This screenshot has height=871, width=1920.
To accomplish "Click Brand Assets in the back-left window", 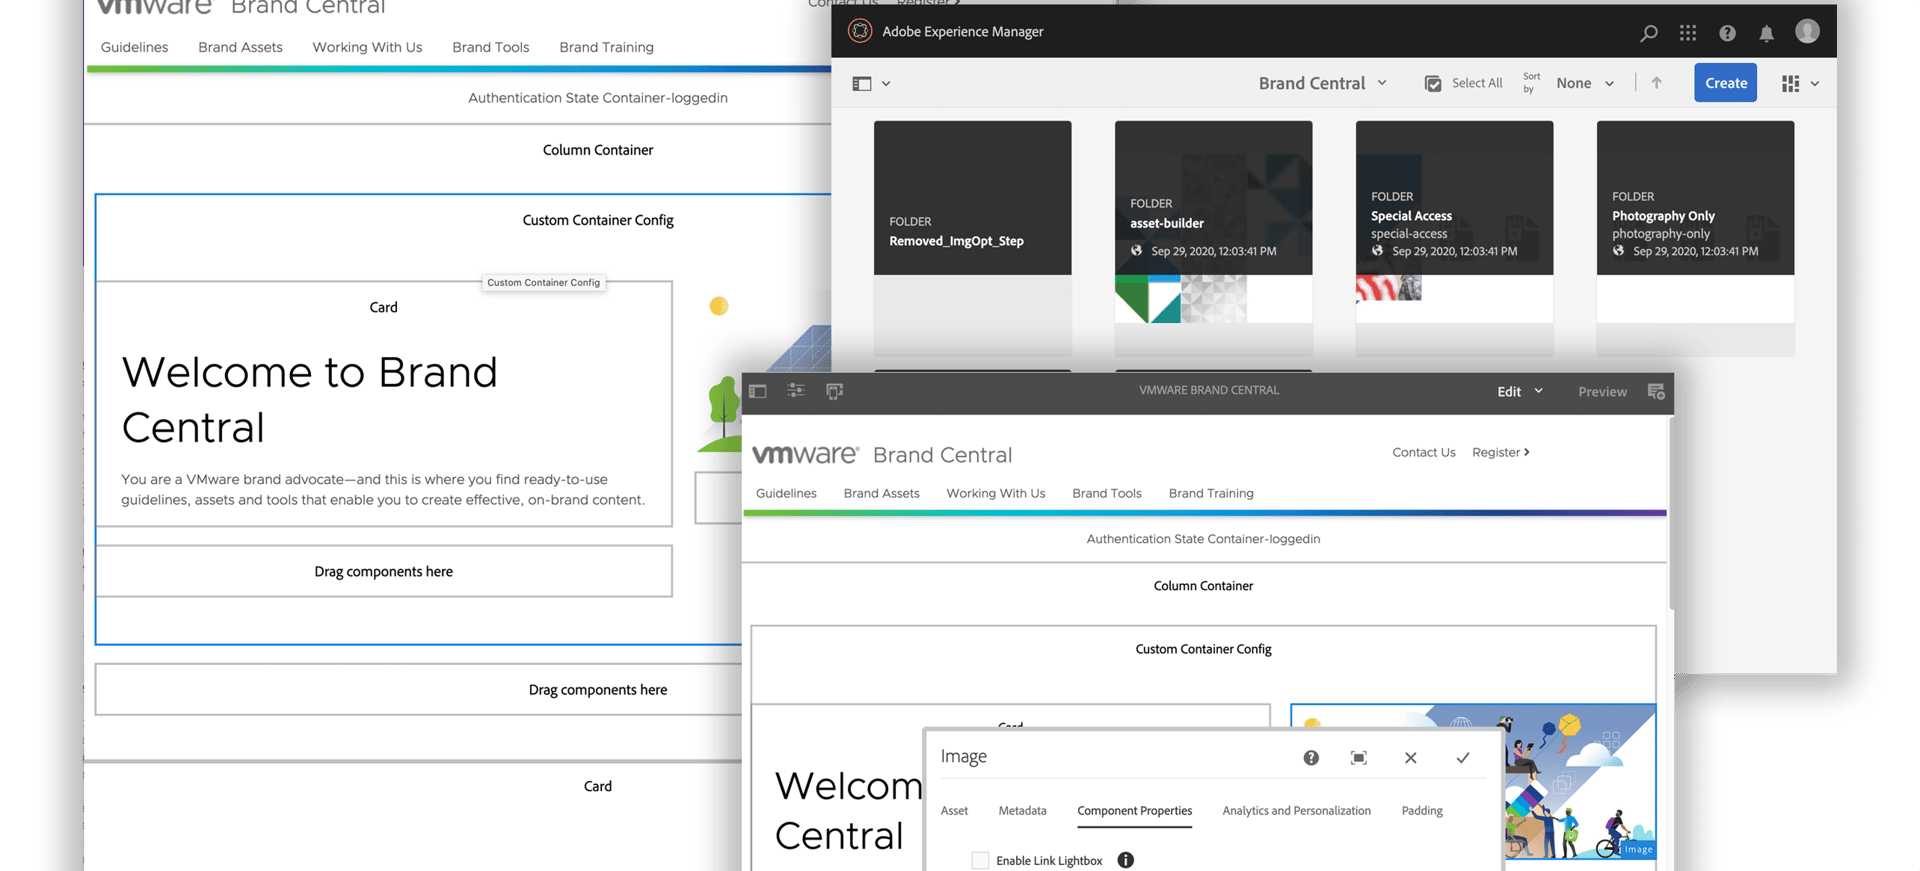I will pos(240,47).
